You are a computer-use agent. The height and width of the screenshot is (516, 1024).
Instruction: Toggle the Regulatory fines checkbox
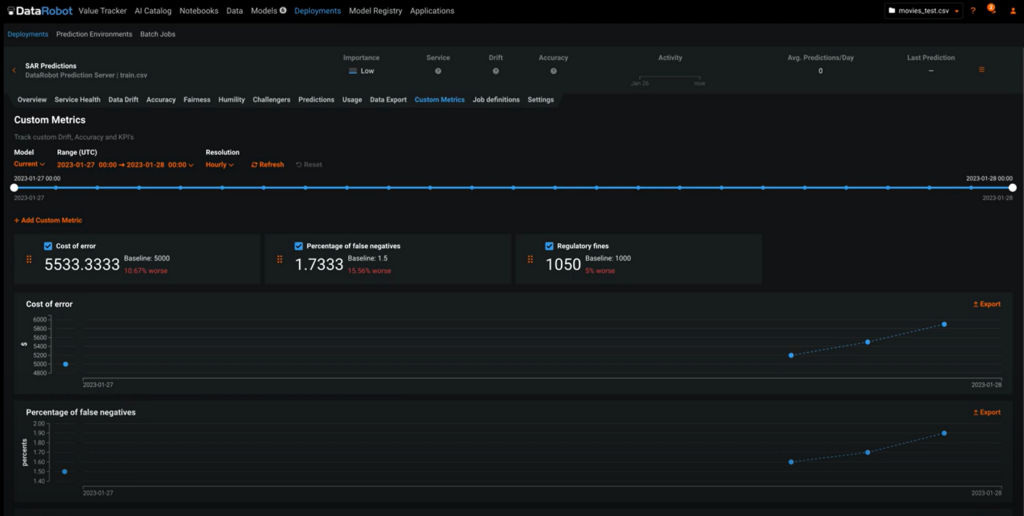tap(549, 246)
